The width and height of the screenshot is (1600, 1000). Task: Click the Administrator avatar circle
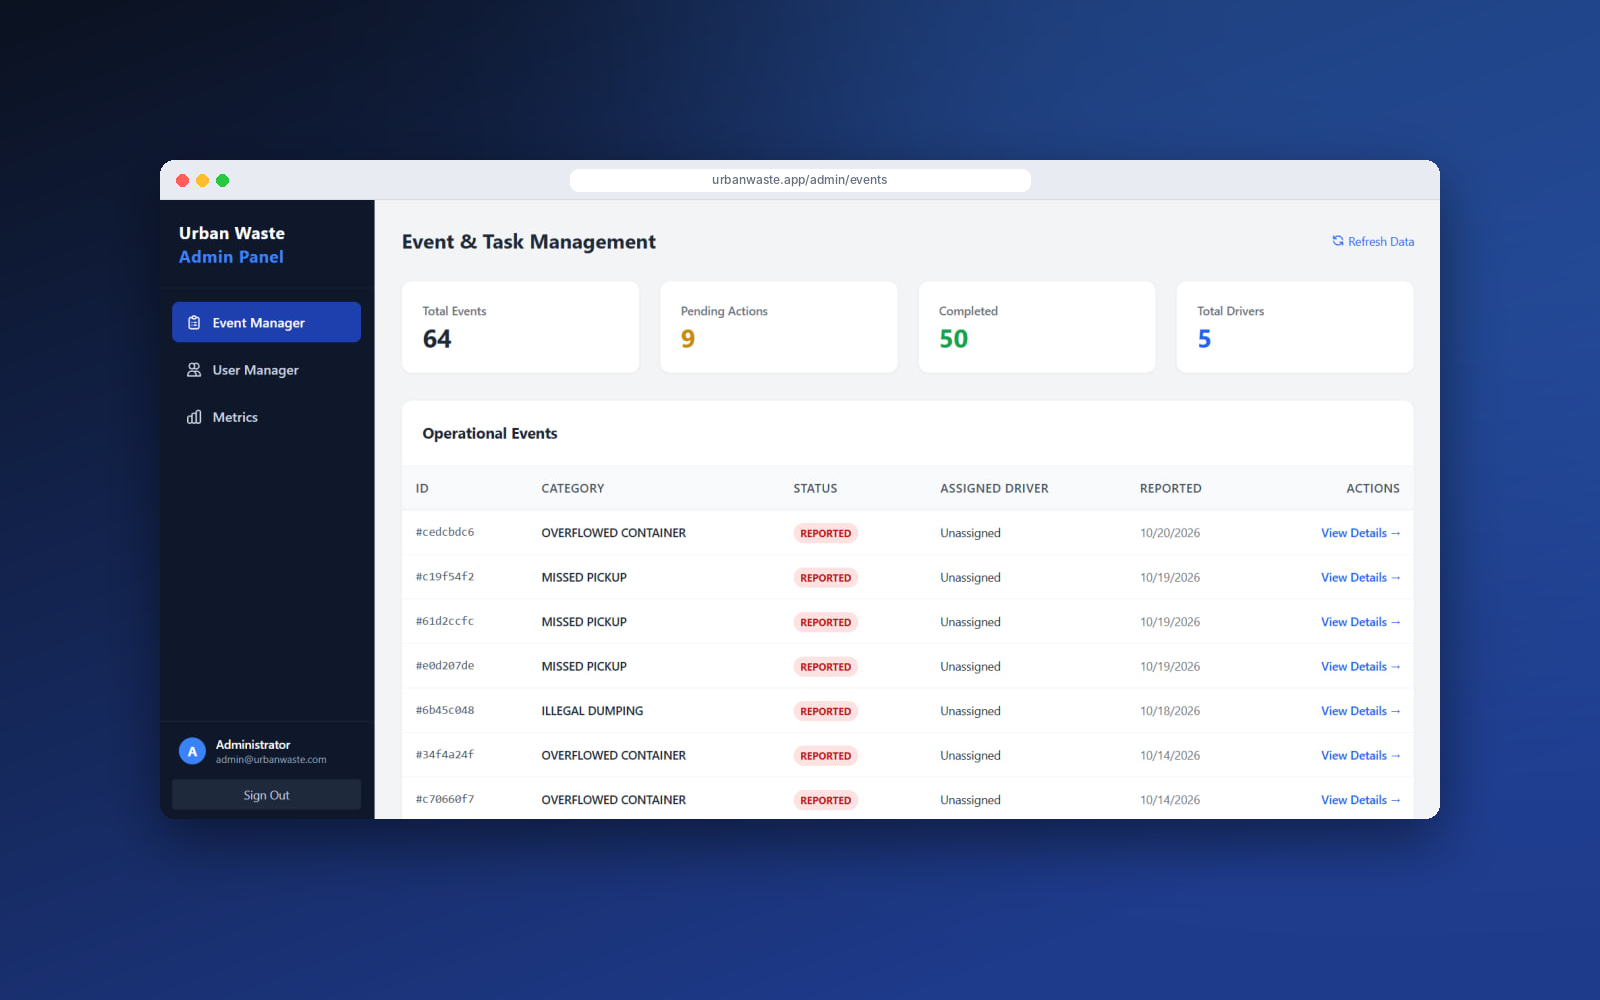(192, 751)
